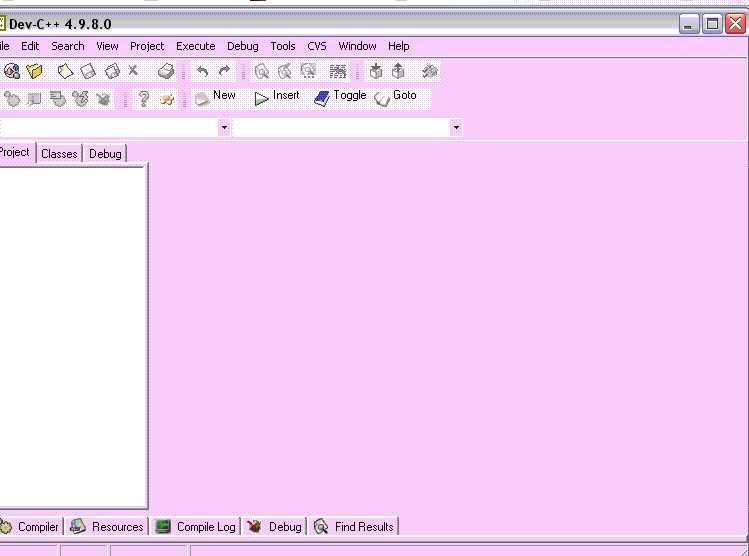The image size is (749, 556).
Task: Click the Open Project or File icon
Action: (x=35, y=71)
